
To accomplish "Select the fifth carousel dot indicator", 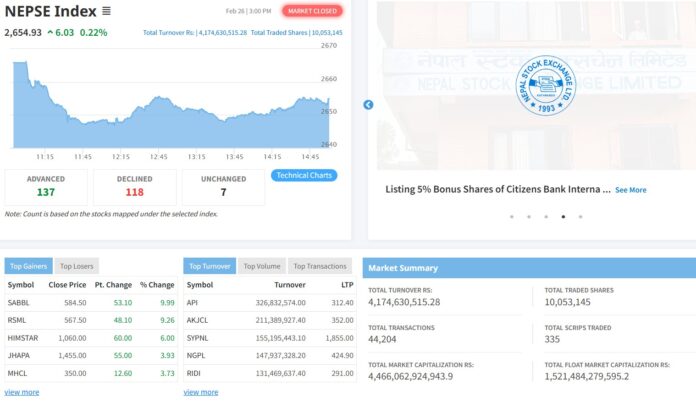I will tap(579, 216).
